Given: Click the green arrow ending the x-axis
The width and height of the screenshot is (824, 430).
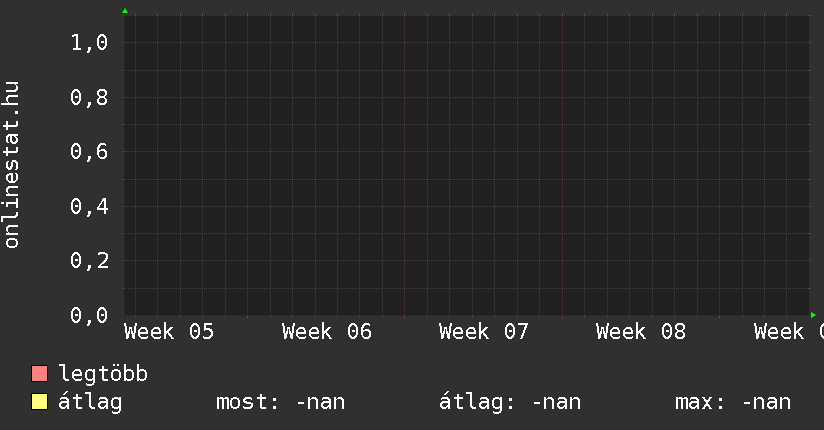Looking at the screenshot, I should coord(813,315).
